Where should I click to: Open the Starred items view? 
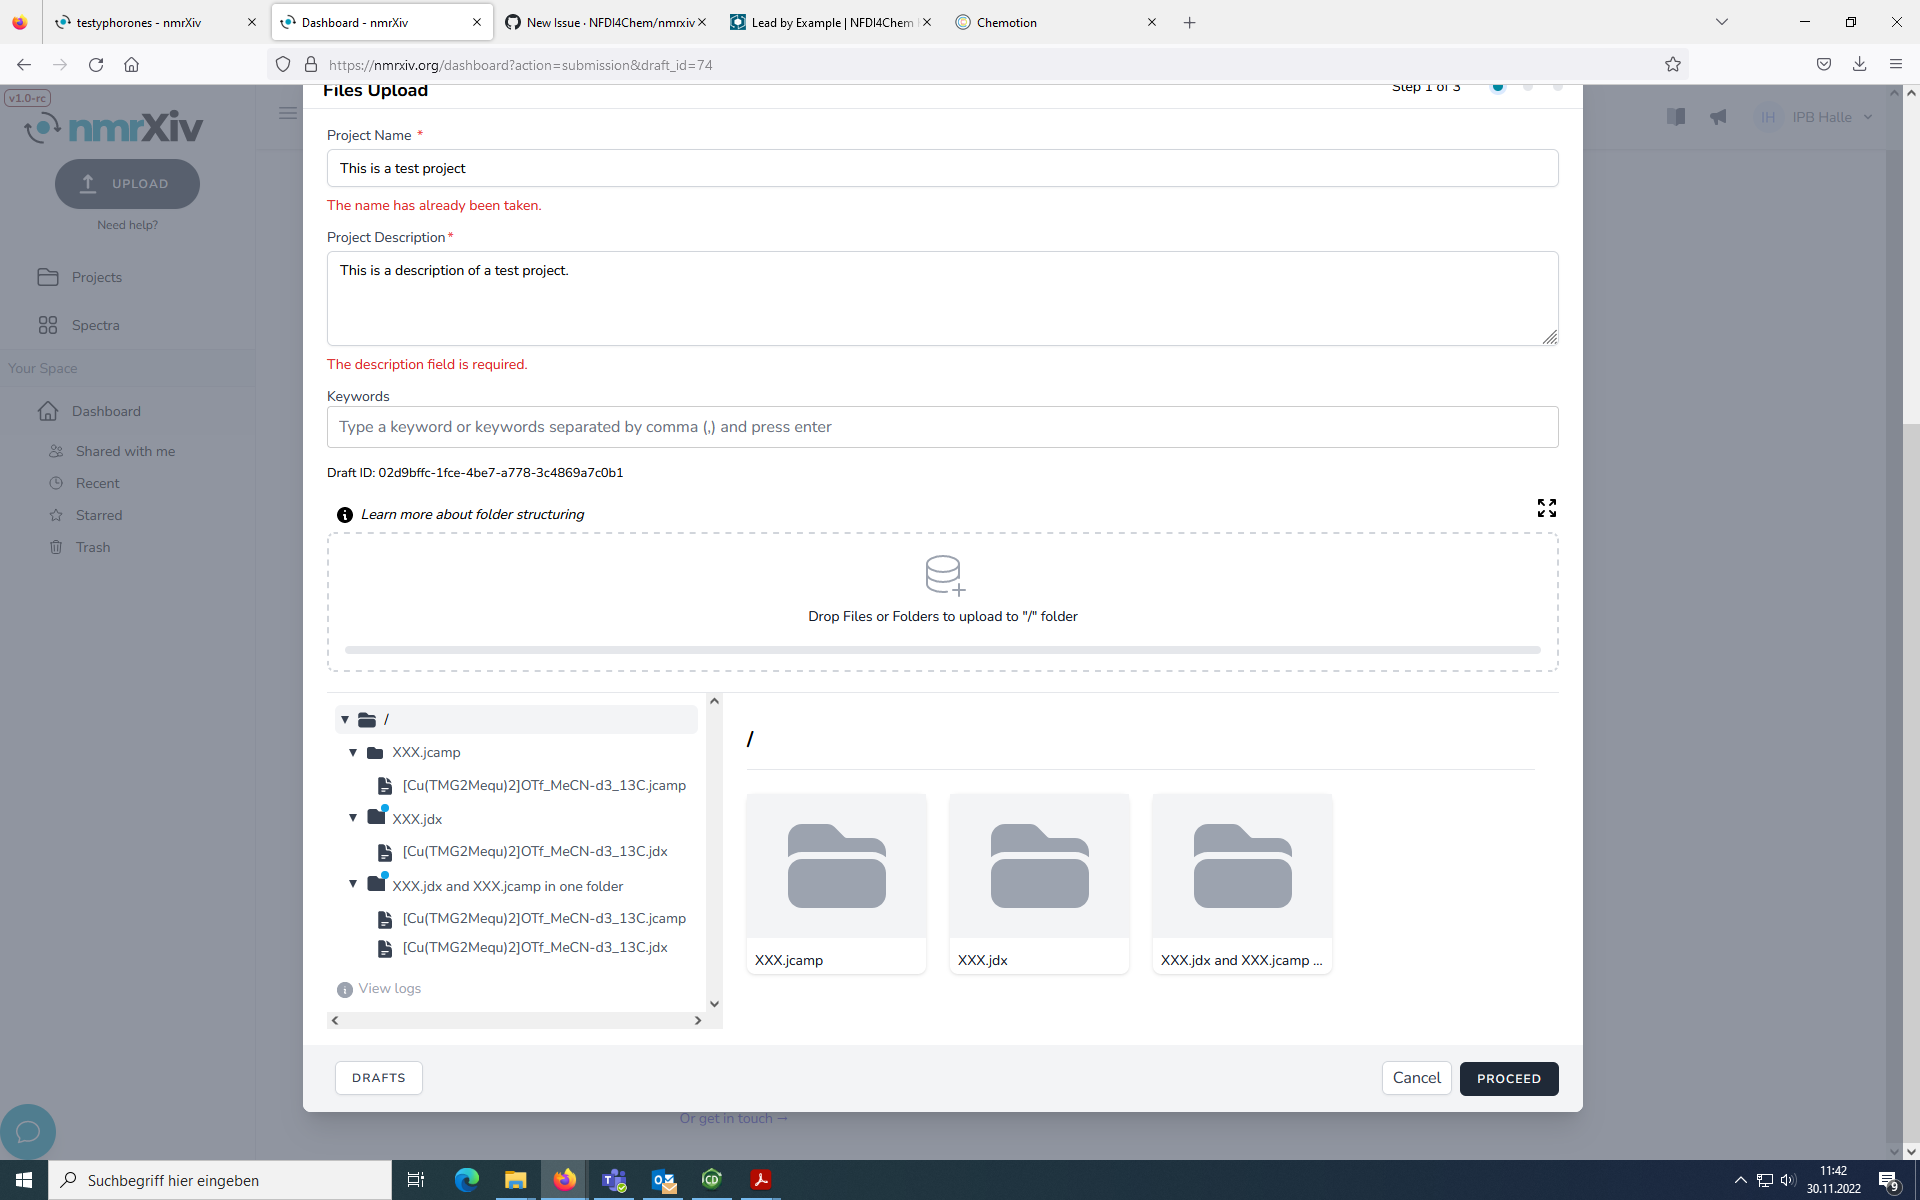click(x=99, y=515)
